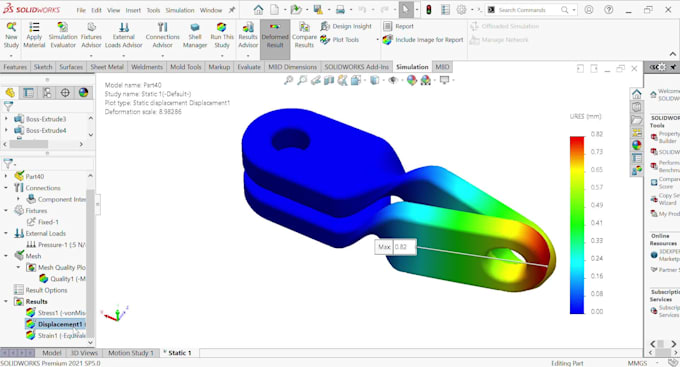Click the Zoom to Fit icon
Viewport: 680px width, 367px height.
coord(288,80)
